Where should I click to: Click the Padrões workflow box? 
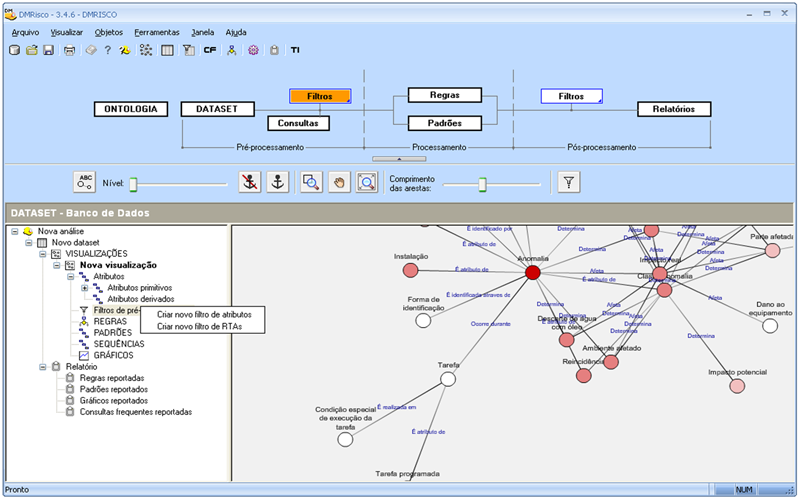point(444,123)
